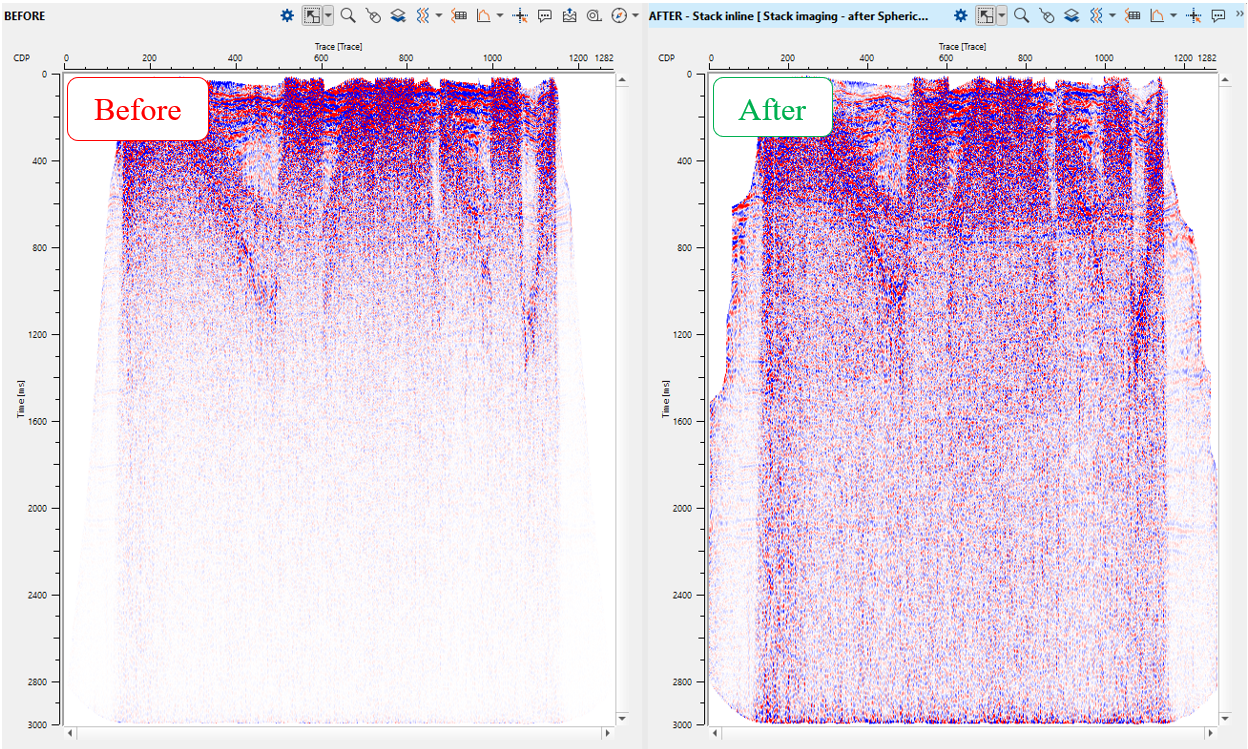Click the green "After" label box
Screen dimensions: 1248x749
[772, 107]
